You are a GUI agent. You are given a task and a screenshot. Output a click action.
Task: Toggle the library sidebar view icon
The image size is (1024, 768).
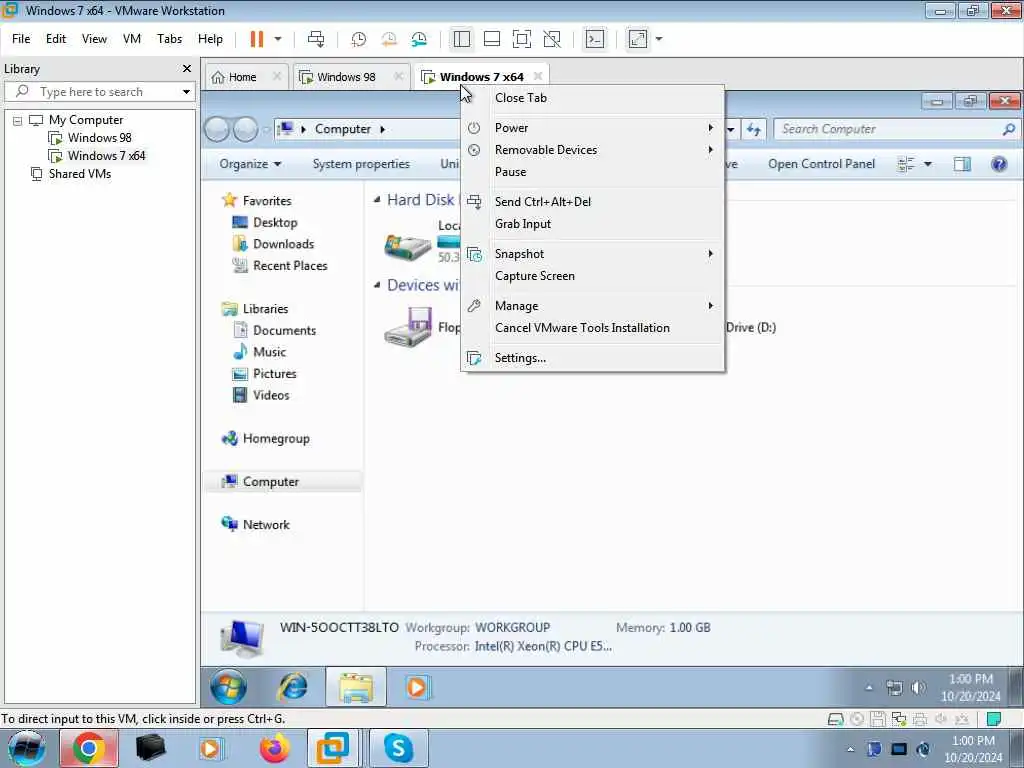(462, 39)
